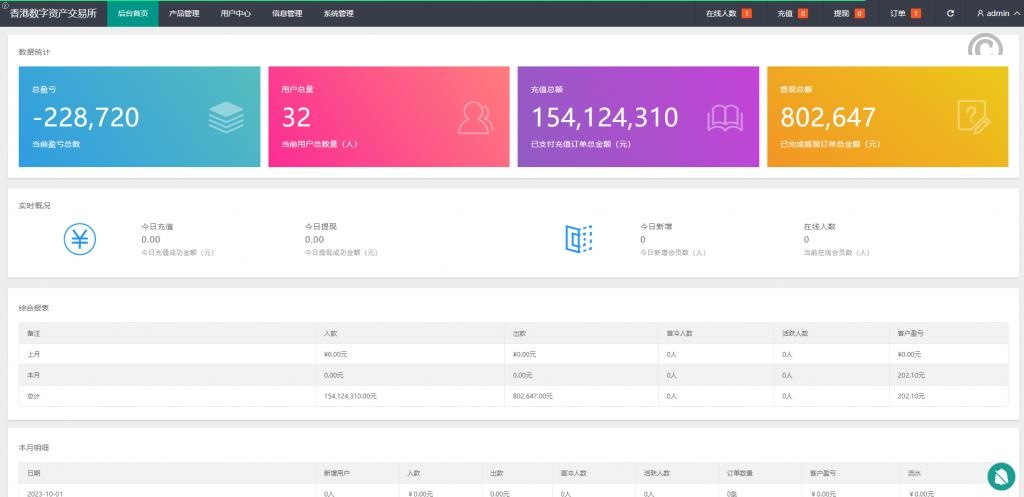This screenshot has width=1024, height=497.
Task: Open the 信息管理 menu
Action: click(x=287, y=14)
